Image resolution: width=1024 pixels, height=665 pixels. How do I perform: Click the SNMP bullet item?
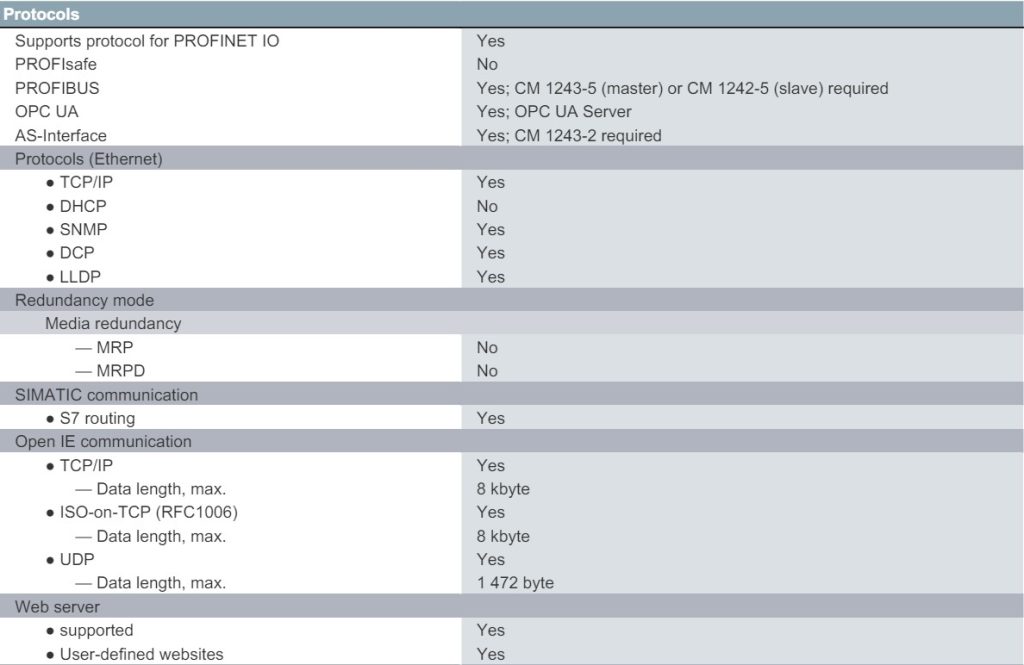point(77,230)
